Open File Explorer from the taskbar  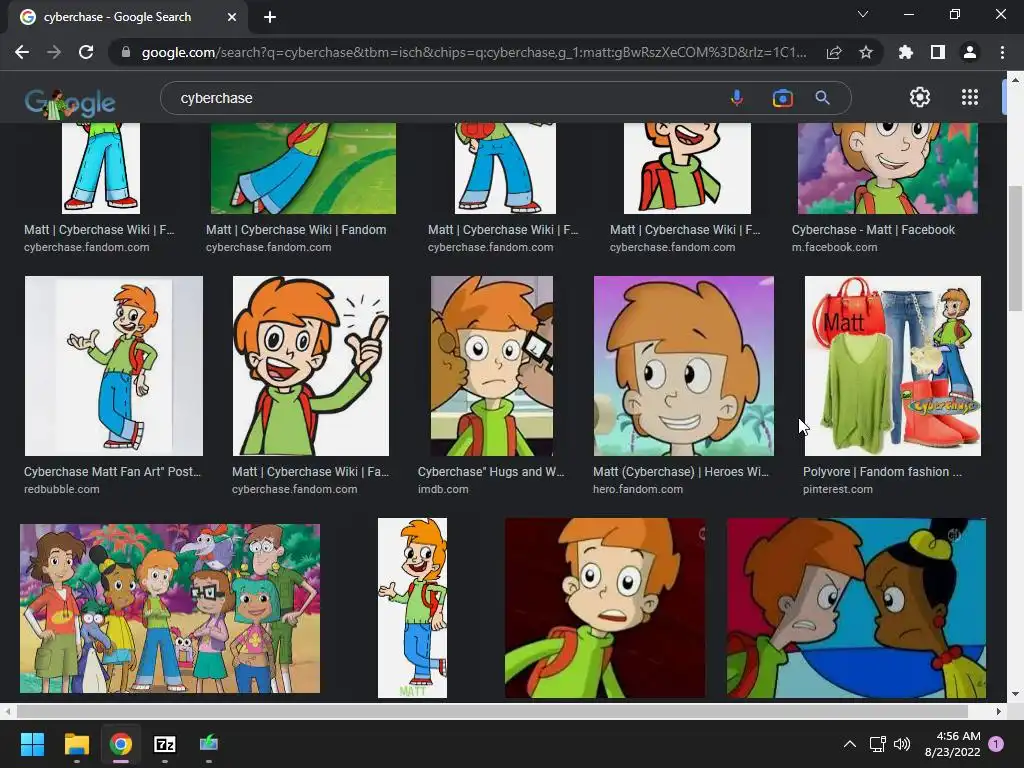76,744
